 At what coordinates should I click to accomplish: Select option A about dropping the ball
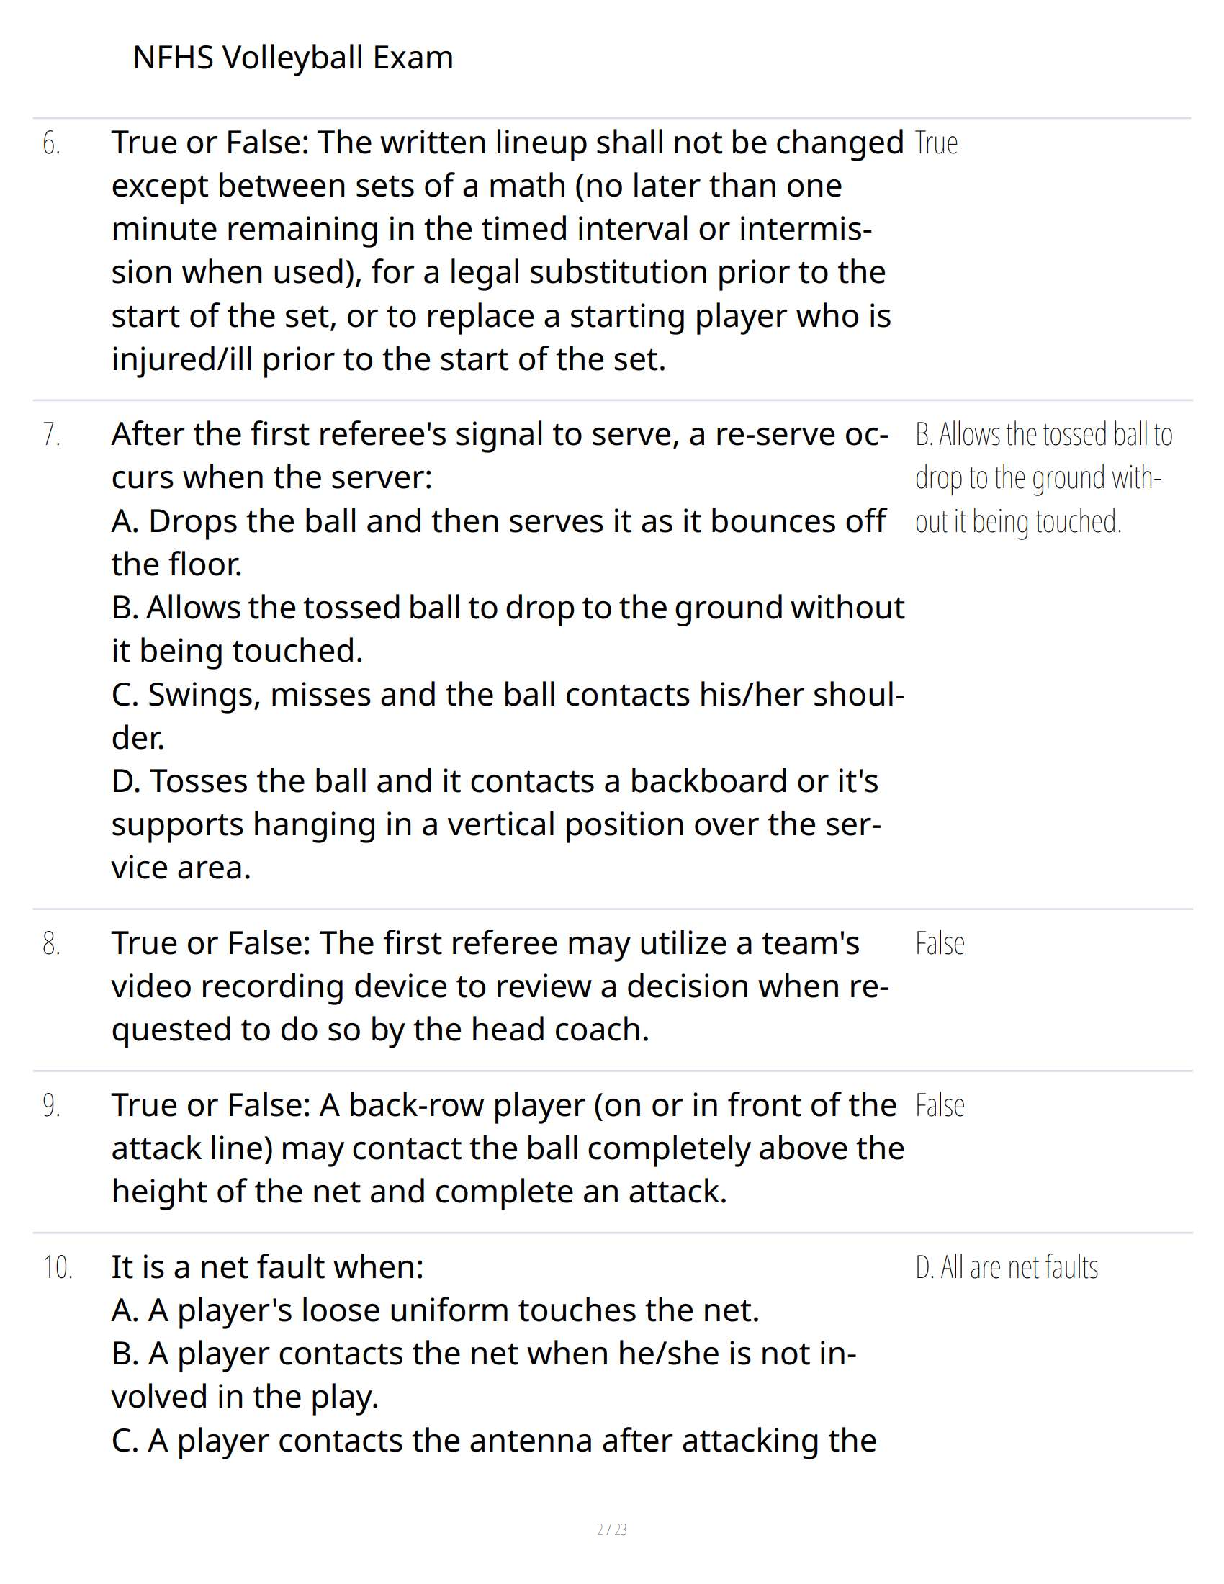click(498, 542)
